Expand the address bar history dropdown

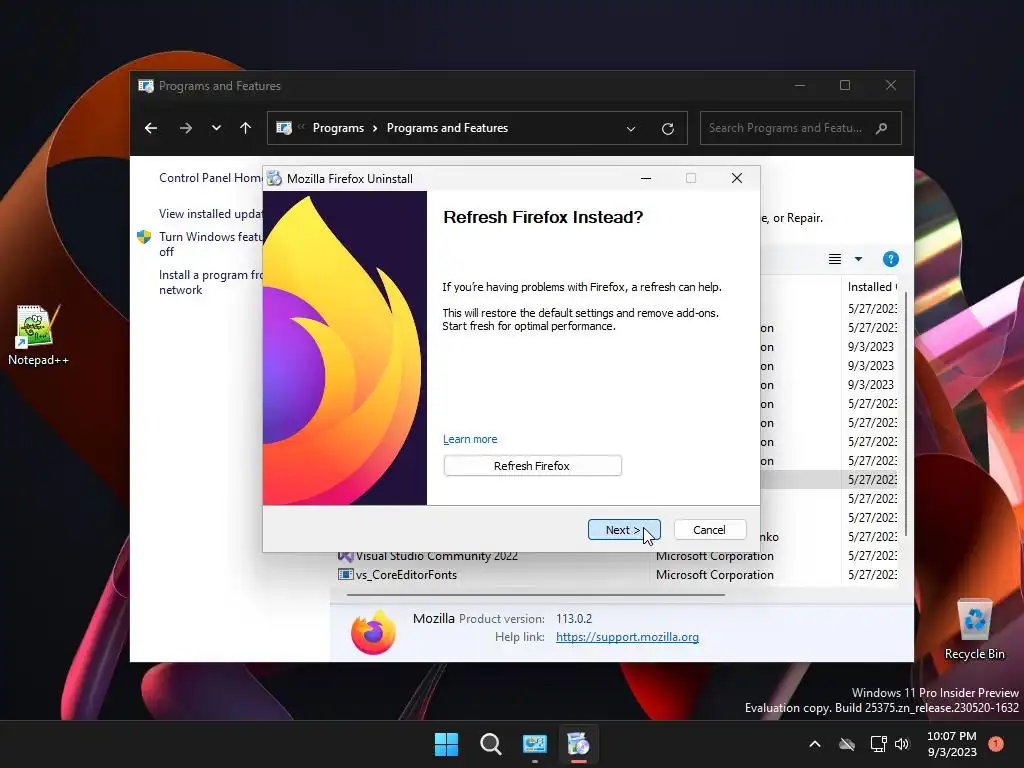point(631,129)
